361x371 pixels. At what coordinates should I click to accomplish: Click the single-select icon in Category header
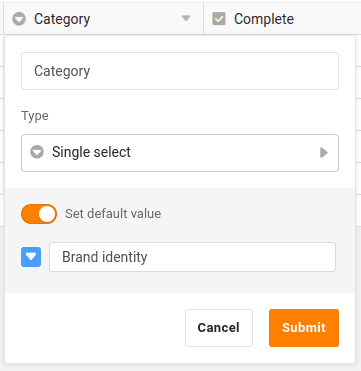click(x=19, y=19)
